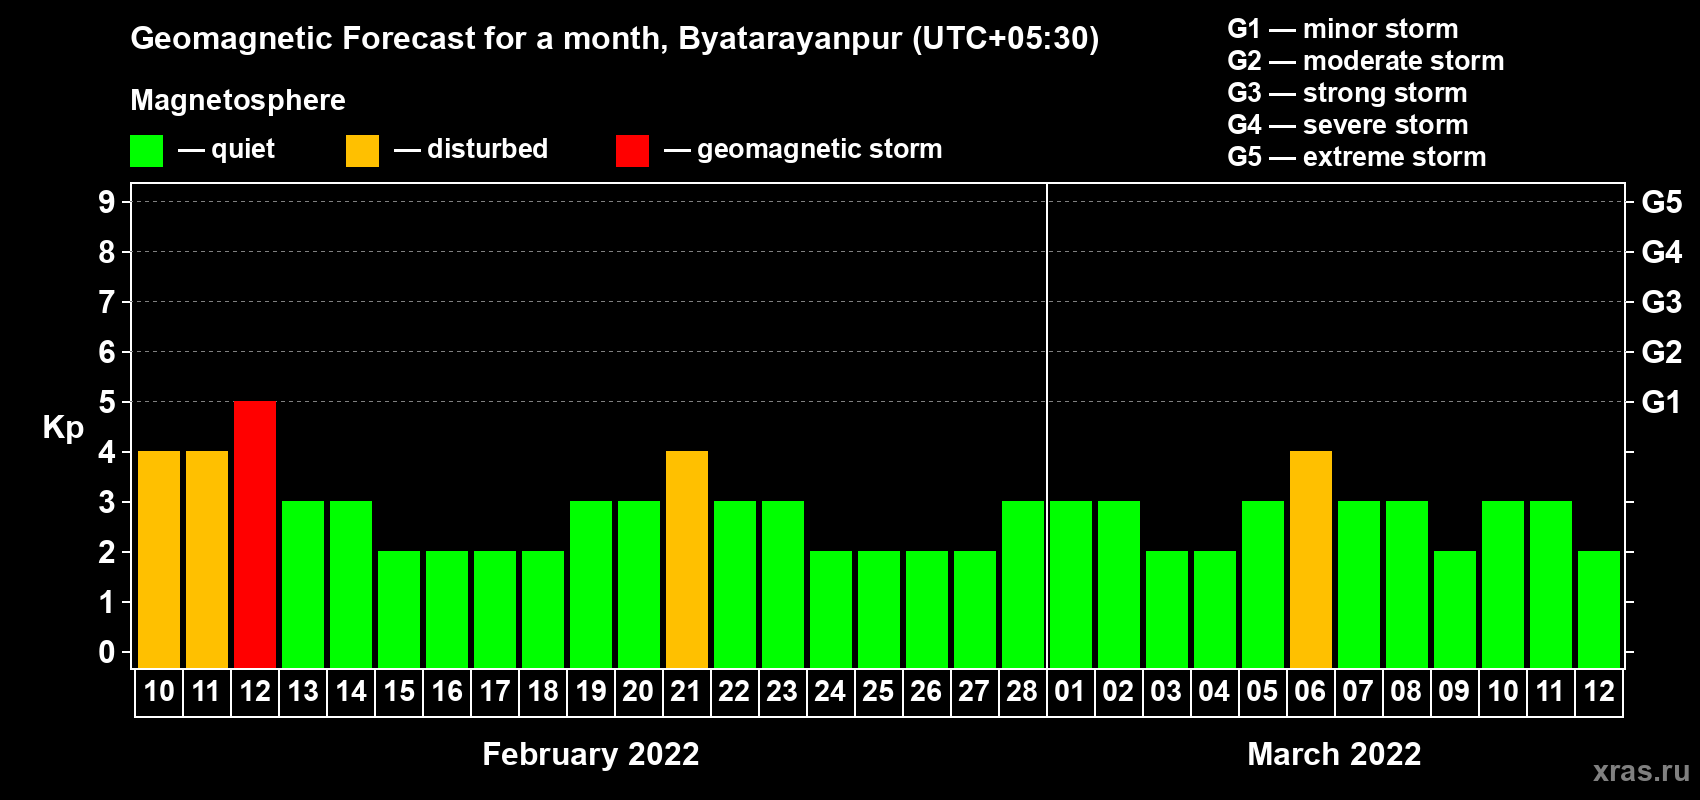Click the 'March 2022' month label
The width and height of the screenshot is (1700, 800).
pyautogui.click(x=1334, y=754)
